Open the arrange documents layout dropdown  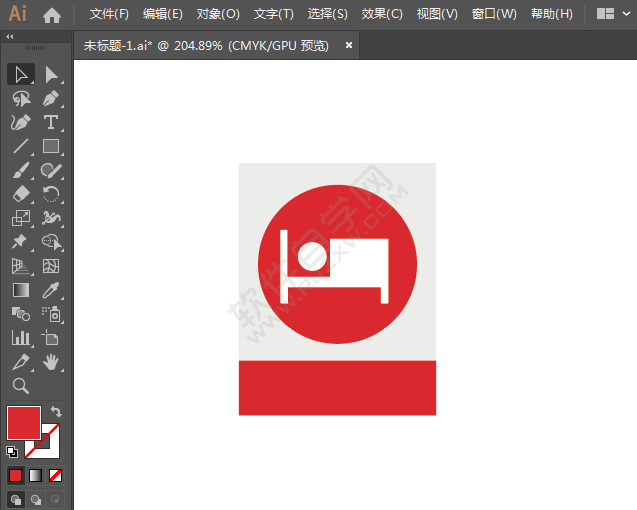tap(610, 15)
